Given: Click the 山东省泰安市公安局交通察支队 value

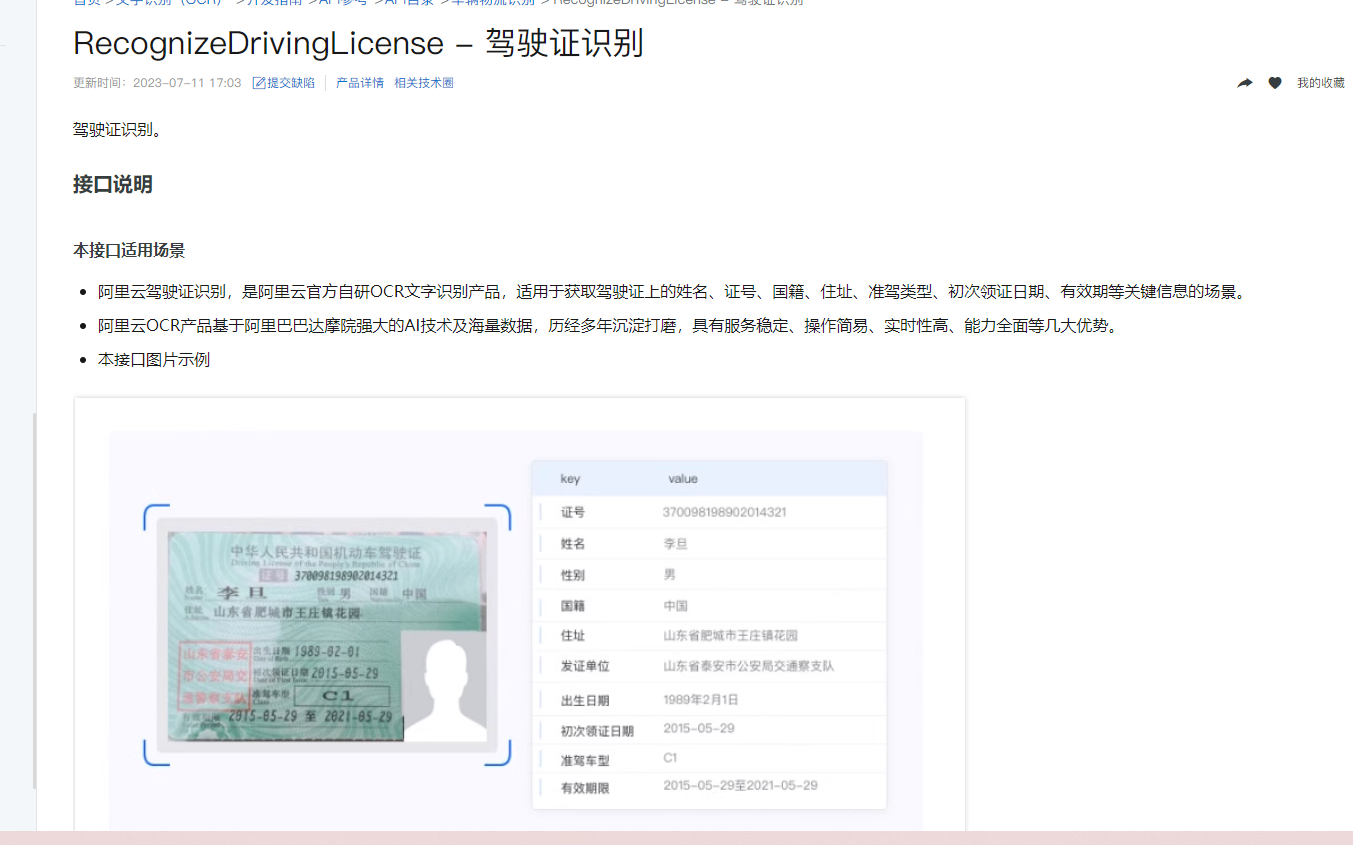Looking at the screenshot, I should [749, 666].
